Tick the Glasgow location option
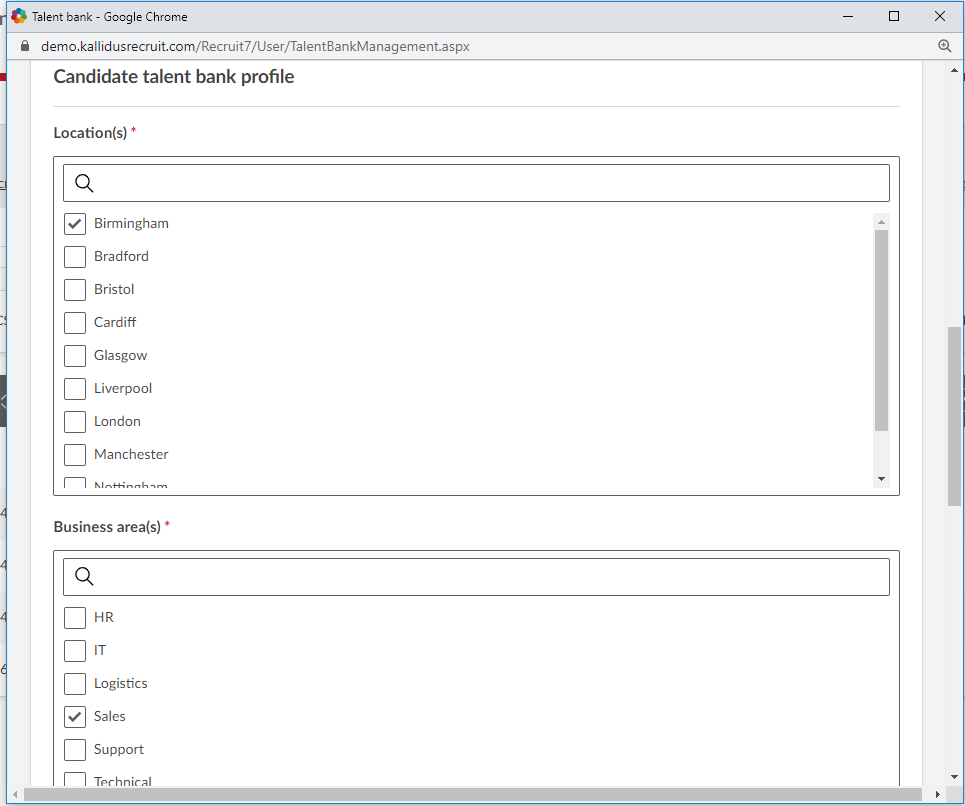This screenshot has height=806, width=965. [x=75, y=356]
